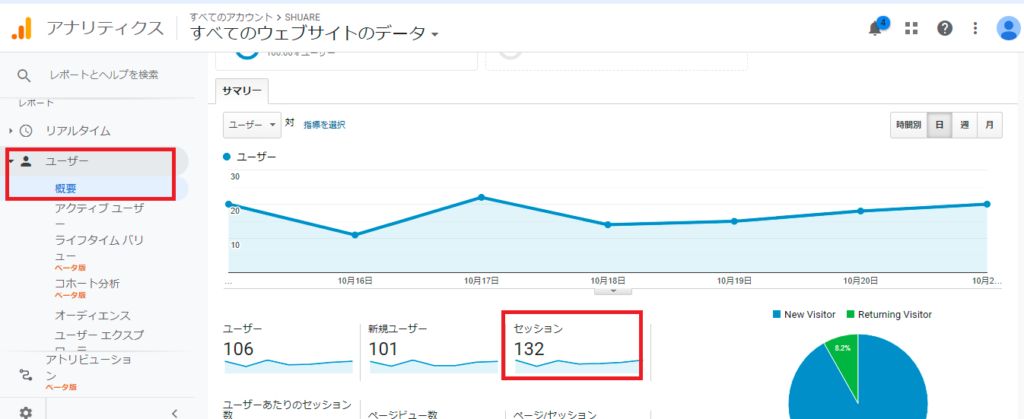This screenshot has height=419, width=1024.
Task: Click the 新規ユーザー 101 metric sparkline
Action: point(434,365)
